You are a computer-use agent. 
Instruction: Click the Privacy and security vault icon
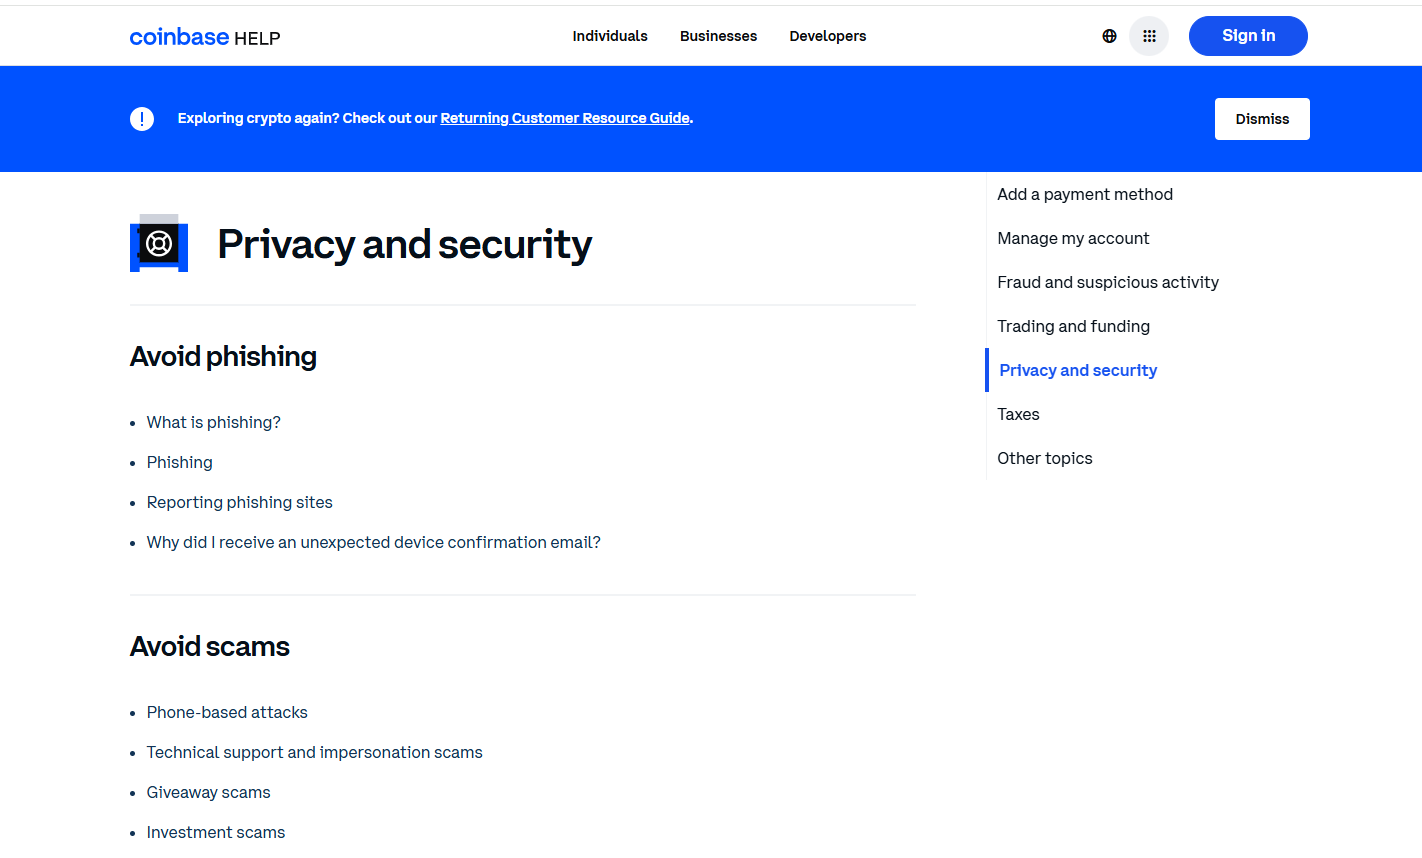[158, 243]
